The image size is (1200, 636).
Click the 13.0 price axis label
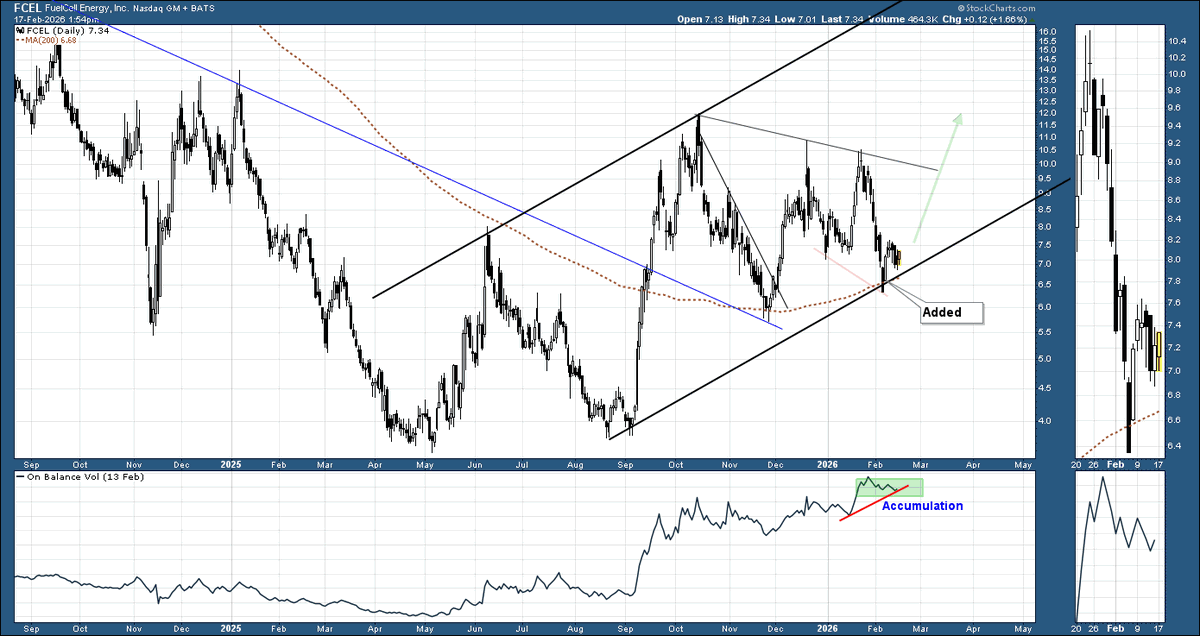point(1047,91)
